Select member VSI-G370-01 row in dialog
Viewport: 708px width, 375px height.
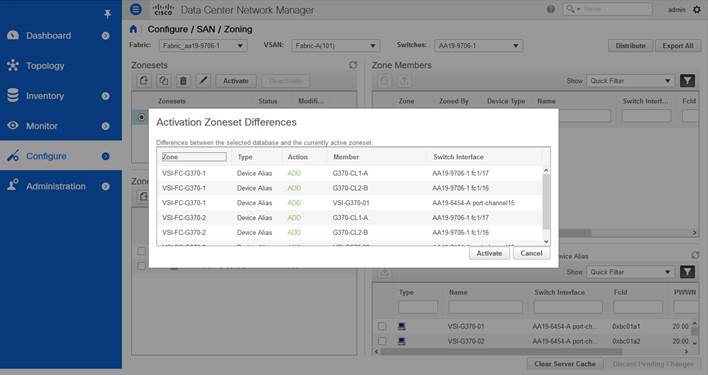(x=350, y=203)
